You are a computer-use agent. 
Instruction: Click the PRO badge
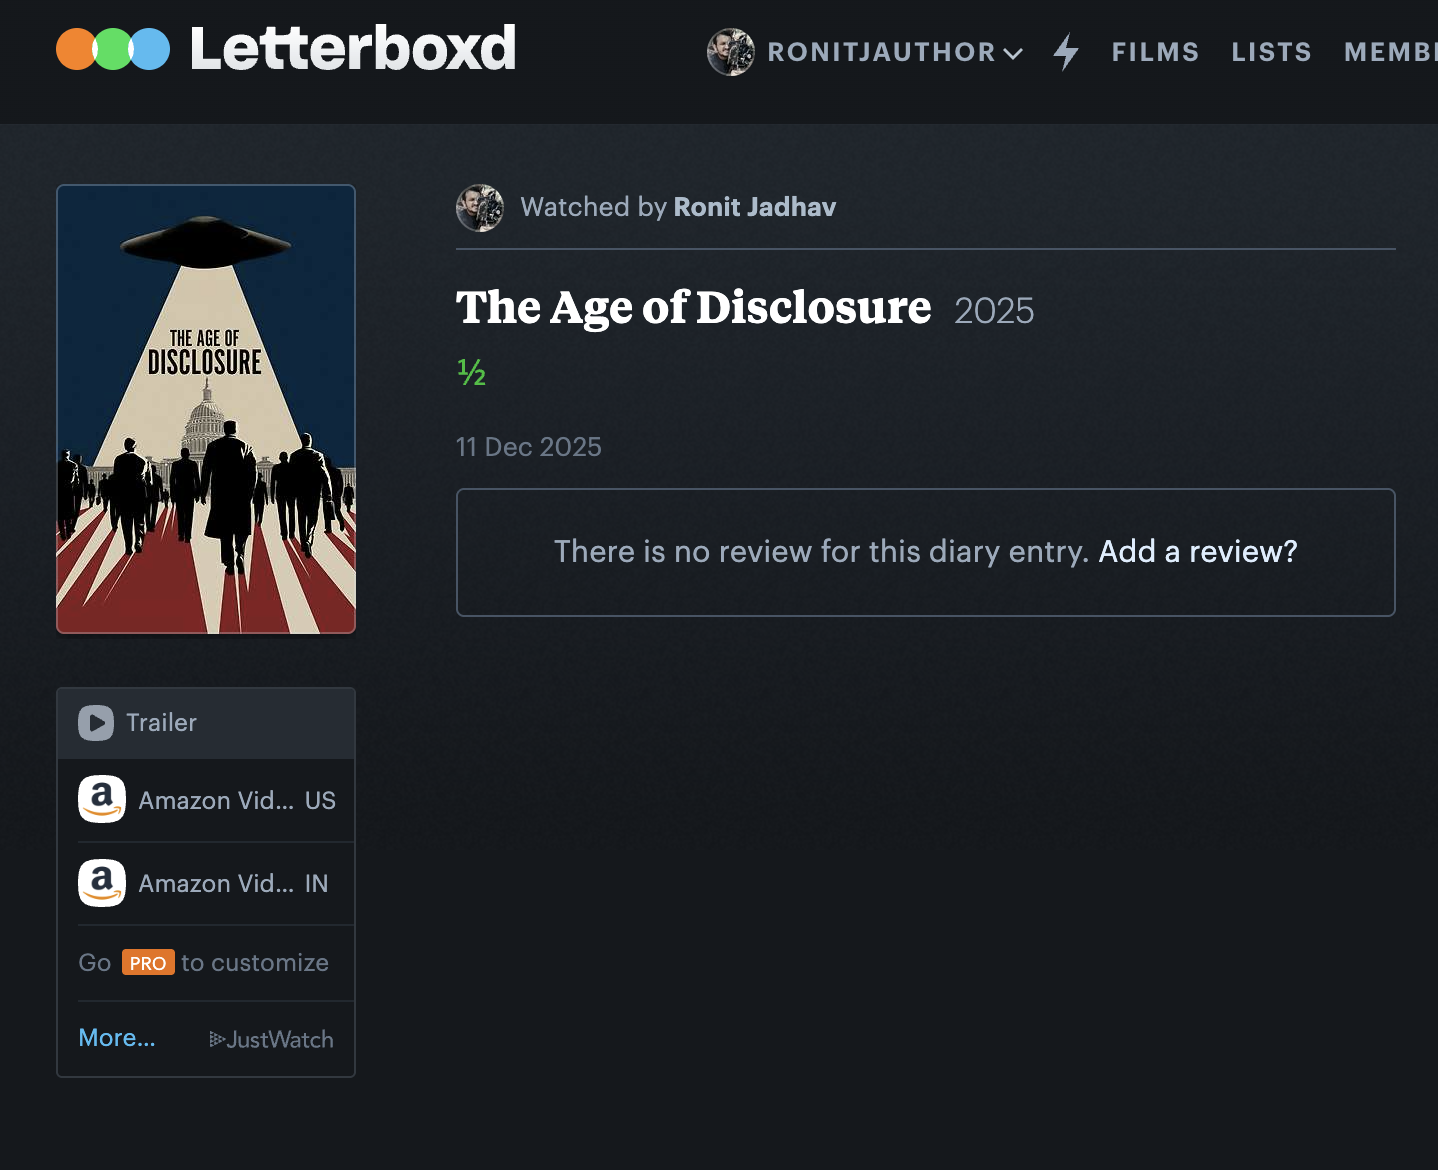pyautogui.click(x=148, y=963)
